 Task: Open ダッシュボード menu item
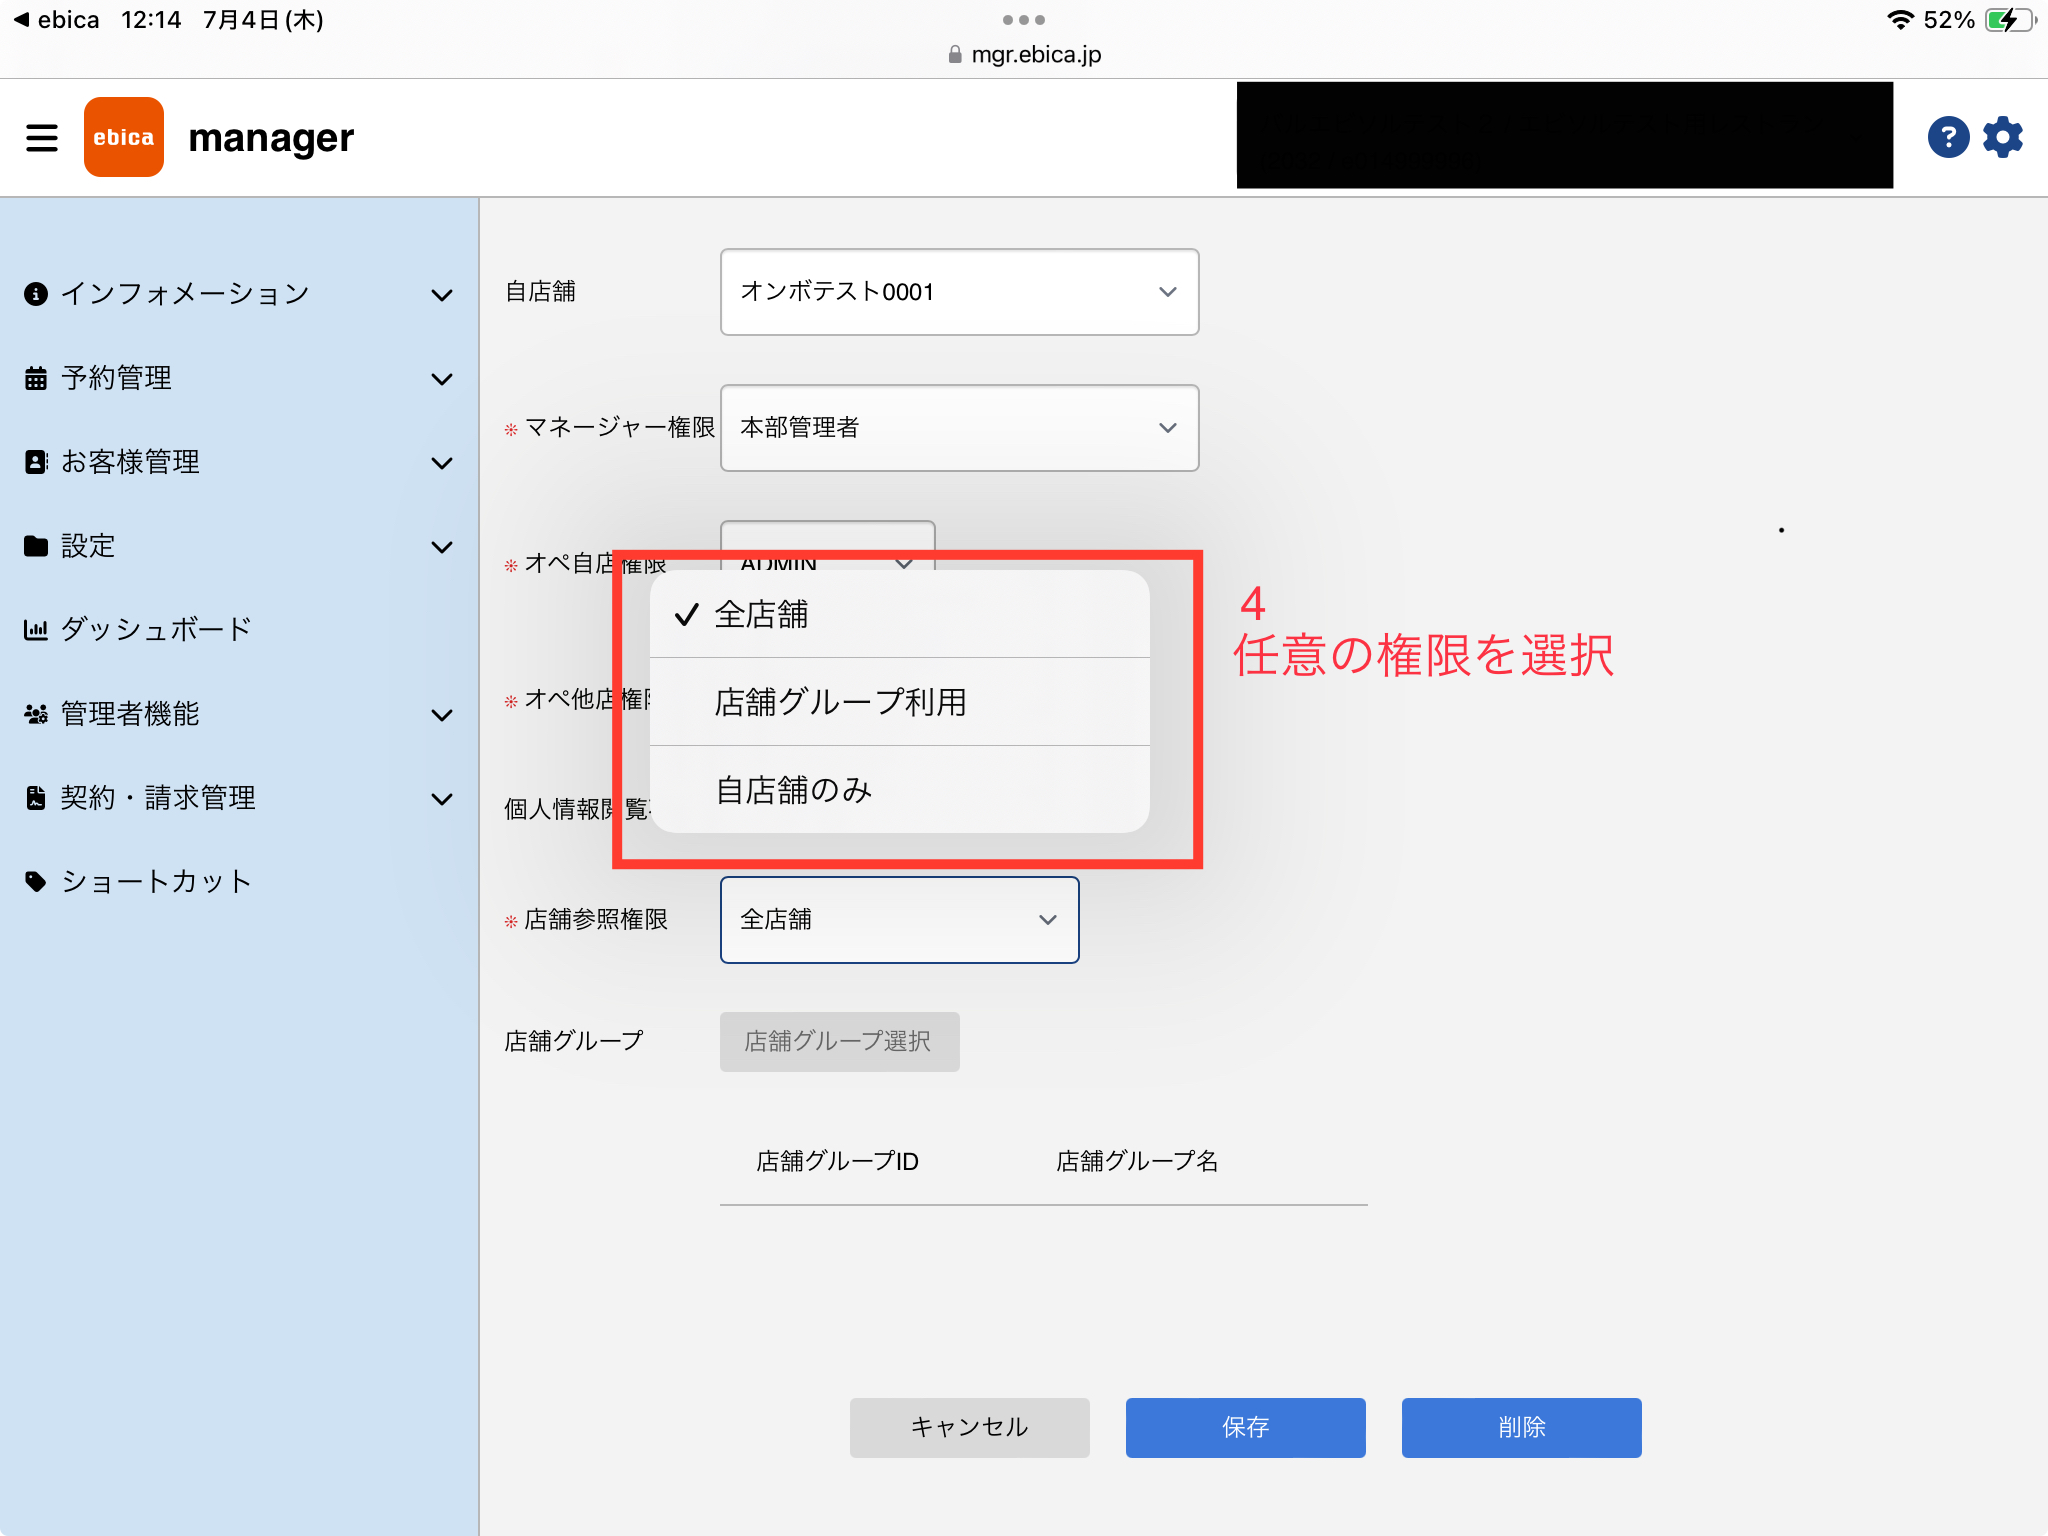point(238,630)
